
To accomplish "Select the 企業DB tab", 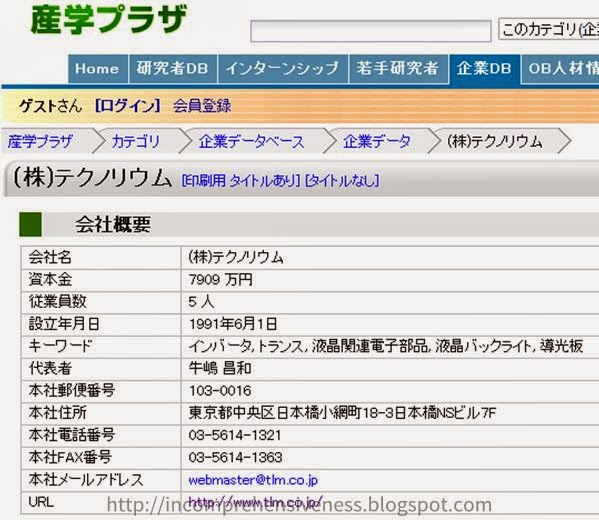I will [x=484, y=69].
